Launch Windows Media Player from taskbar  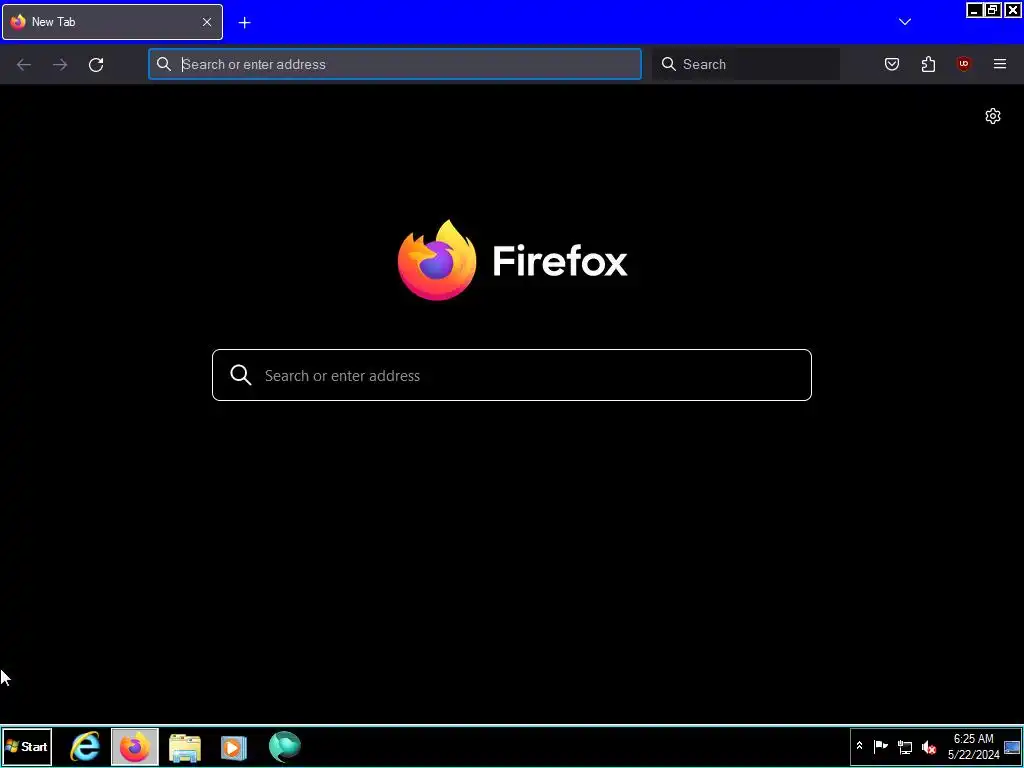pyautogui.click(x=234, y=746)
